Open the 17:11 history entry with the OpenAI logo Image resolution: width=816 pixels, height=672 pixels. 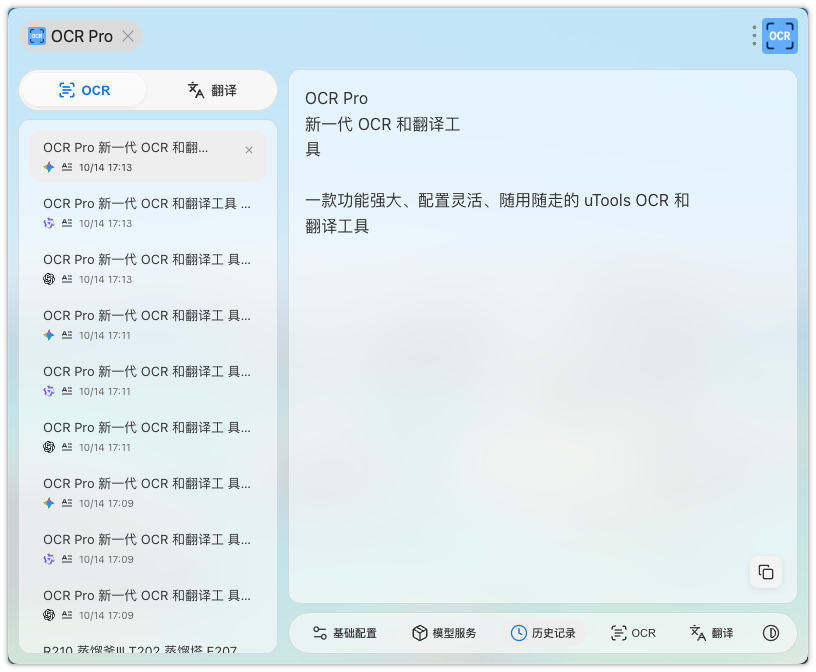tap(148, 436)
